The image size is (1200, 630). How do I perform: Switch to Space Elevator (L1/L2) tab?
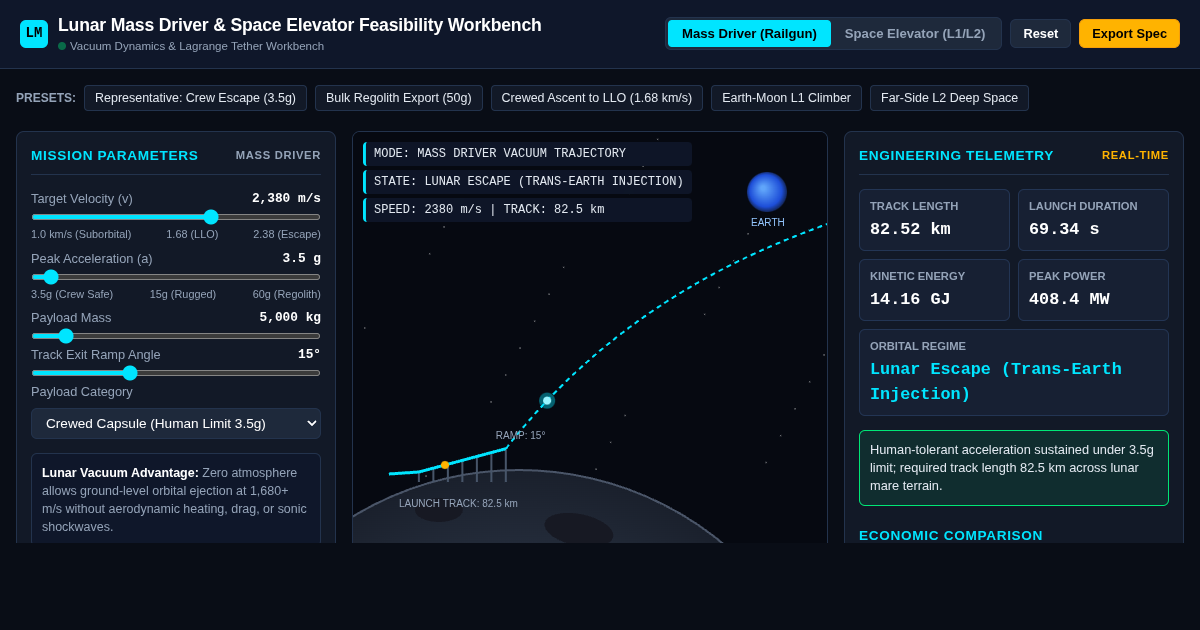tap(915, 34)
